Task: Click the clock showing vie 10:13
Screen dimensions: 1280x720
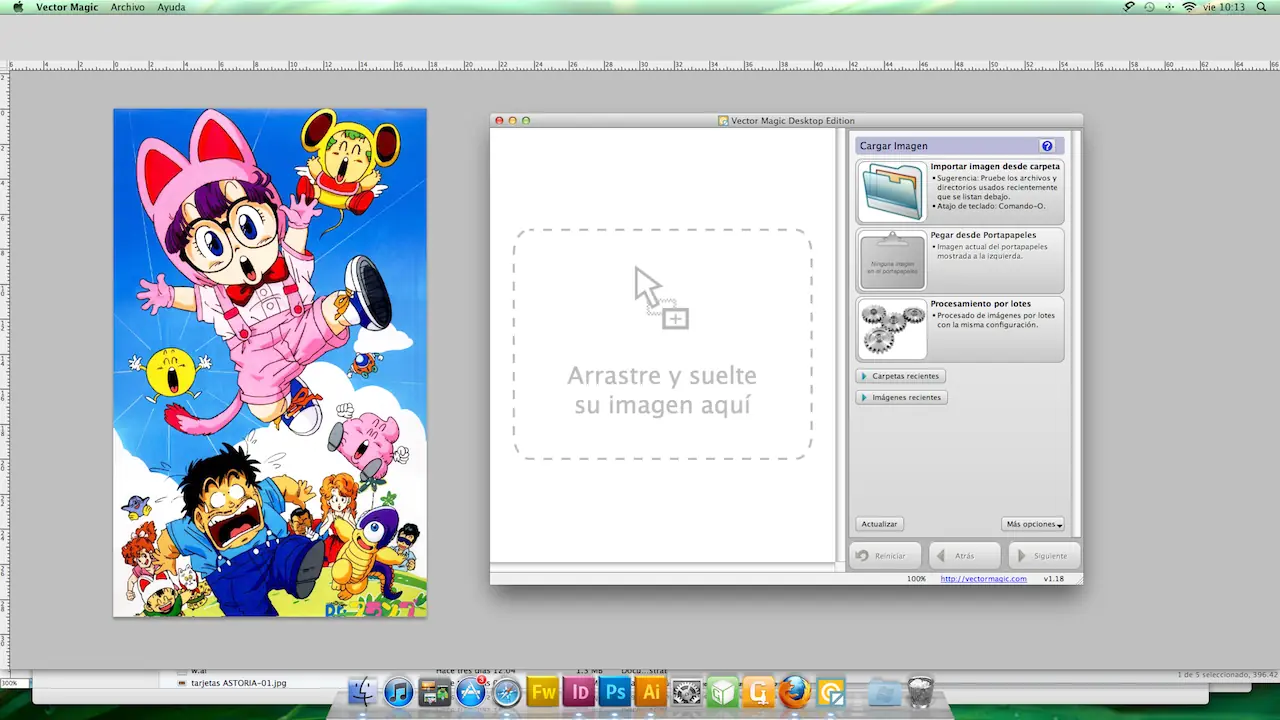Action: [1224, 7]
